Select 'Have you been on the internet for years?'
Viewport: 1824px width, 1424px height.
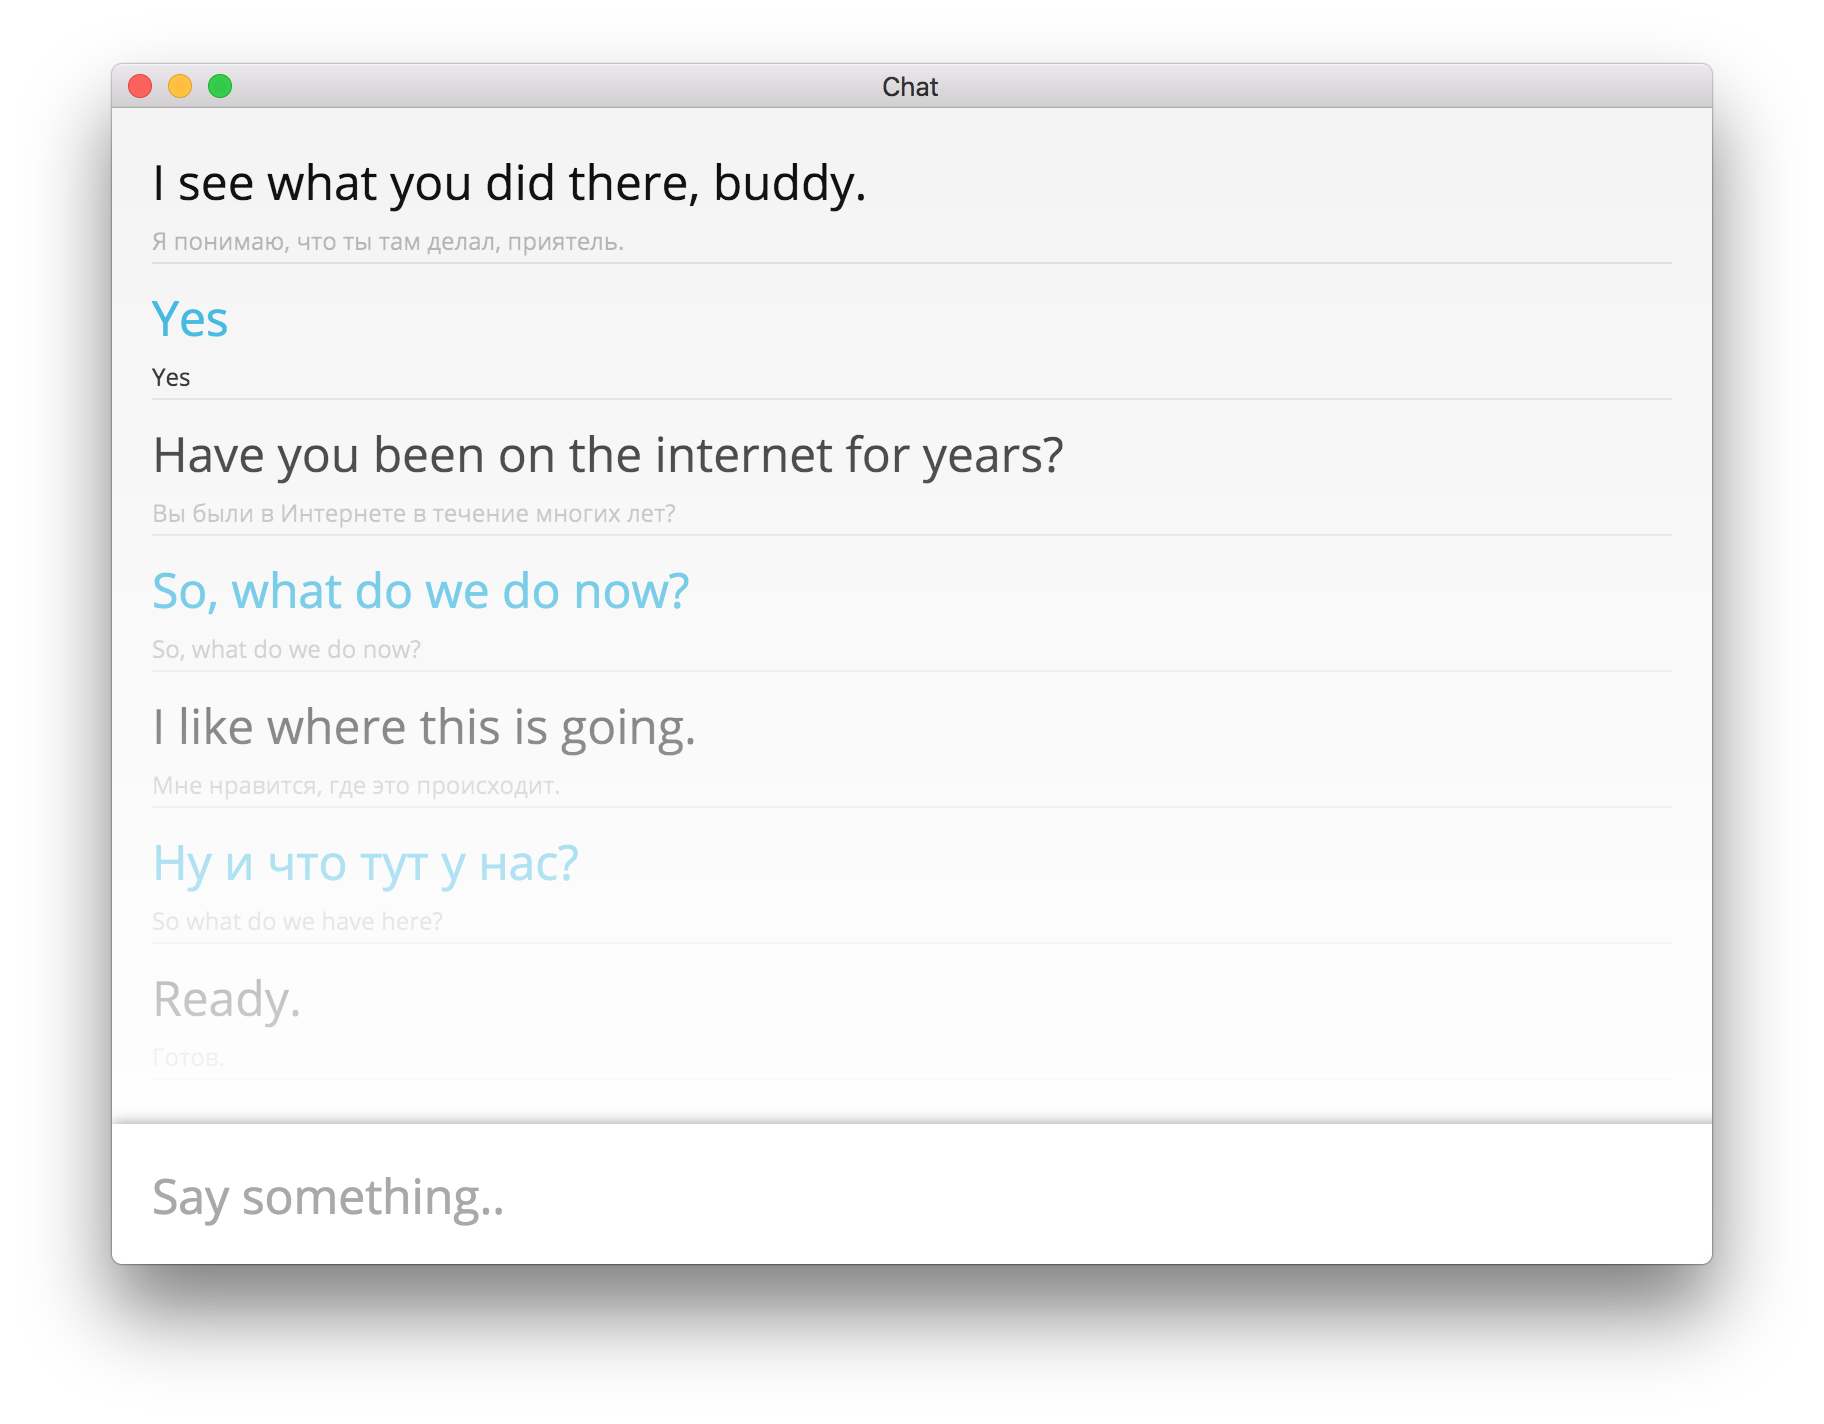[608, 456]
